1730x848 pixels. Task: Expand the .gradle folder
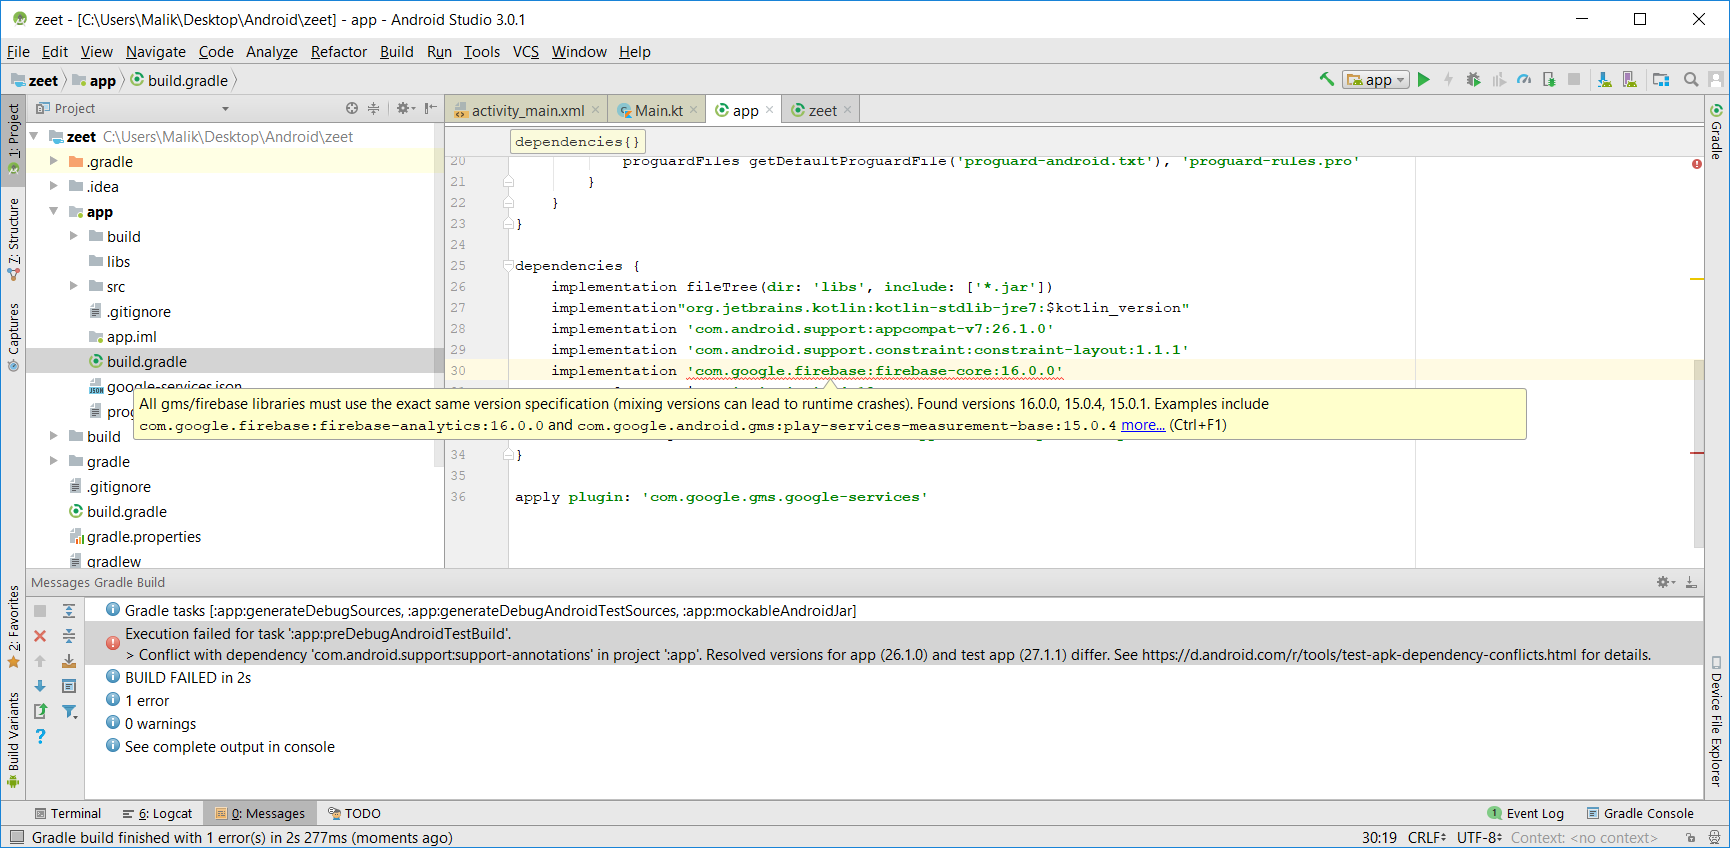[x=54, y=161]
